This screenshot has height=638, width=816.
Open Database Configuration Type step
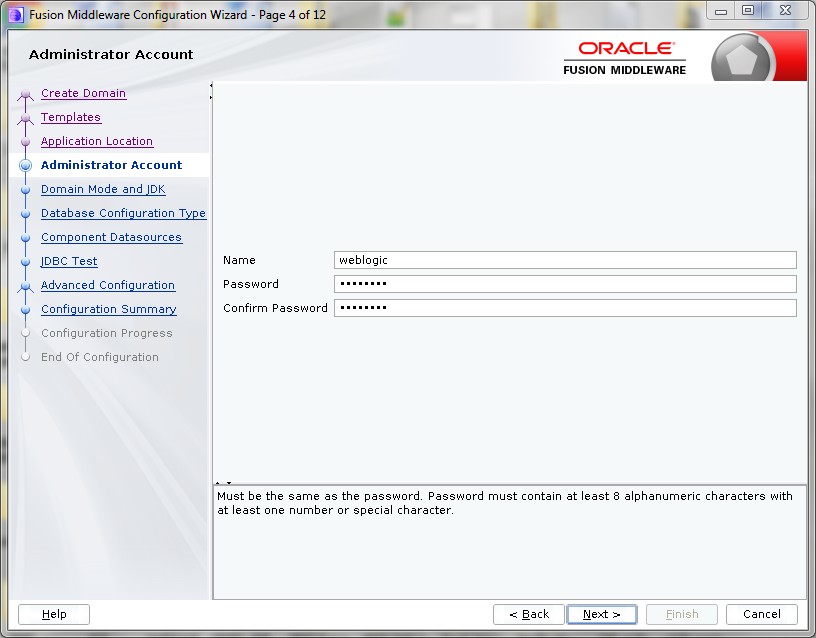pyautogui.click(x=123, y=213)
